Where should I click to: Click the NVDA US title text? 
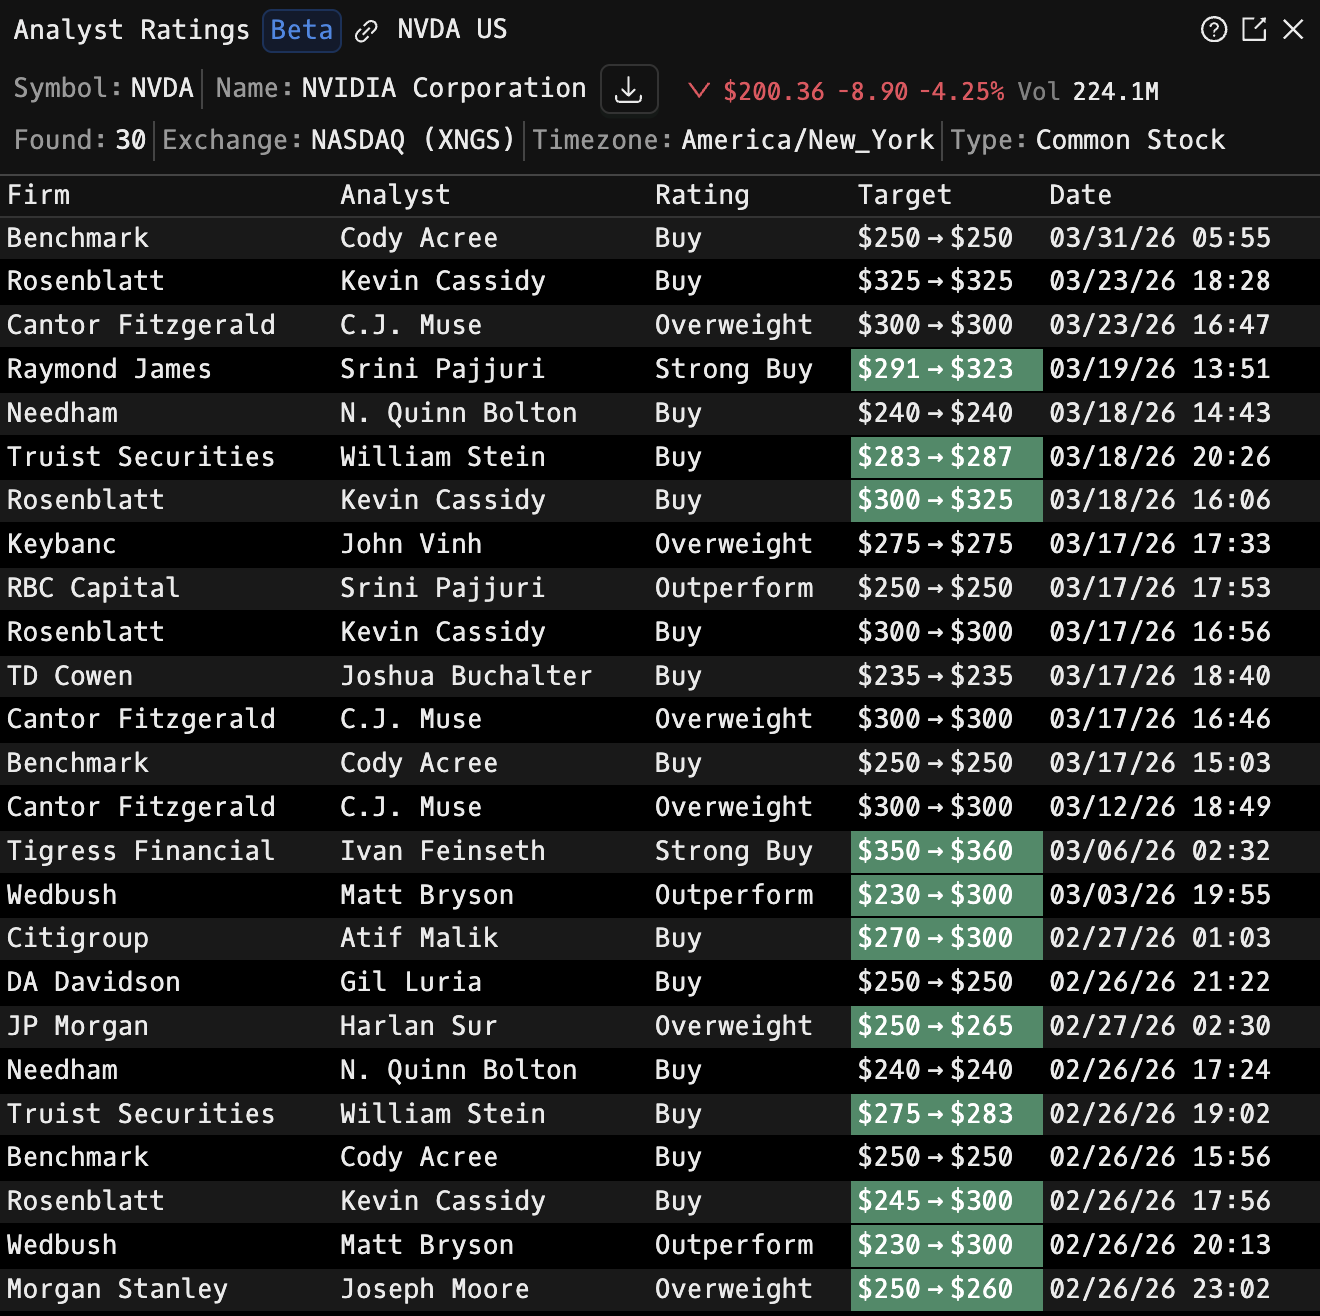coord(452,29)
